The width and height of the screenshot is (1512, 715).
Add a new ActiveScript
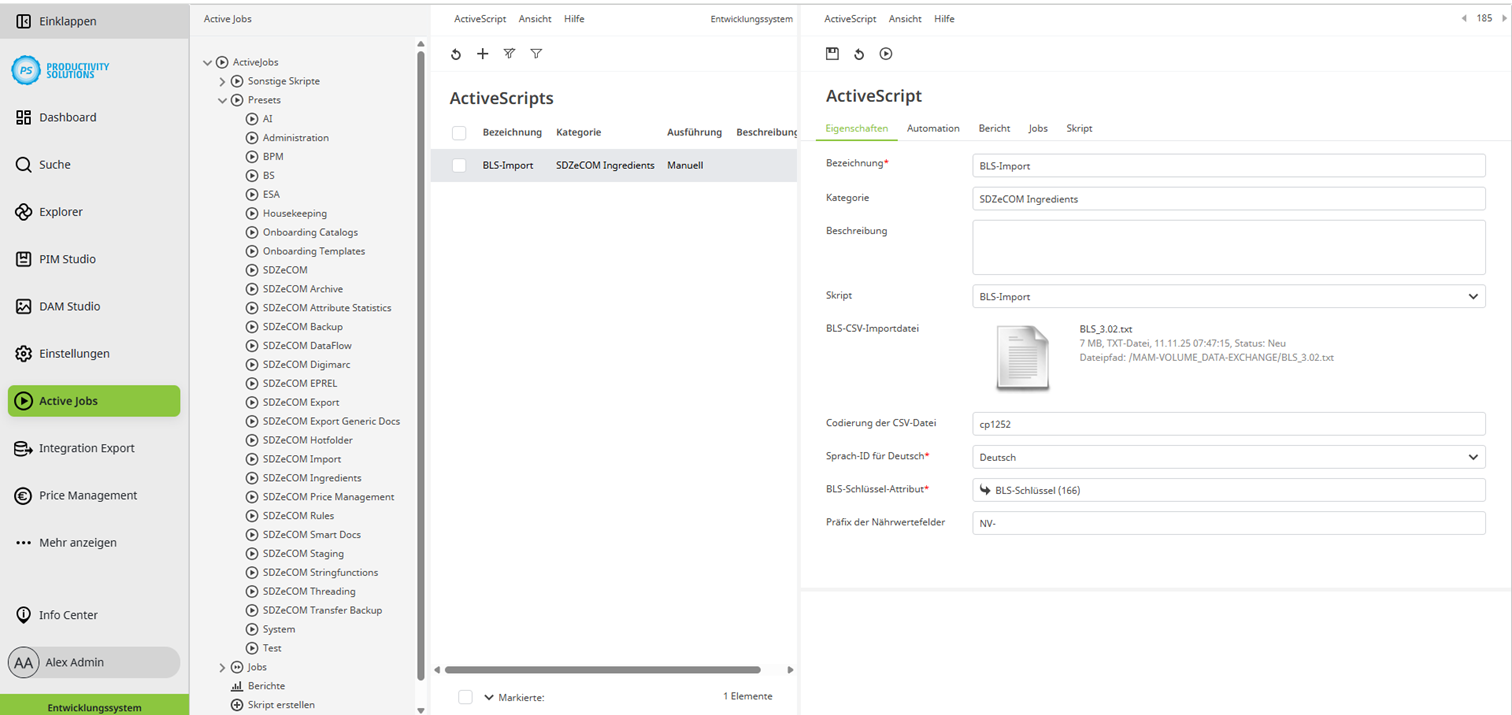click(483, 54)
